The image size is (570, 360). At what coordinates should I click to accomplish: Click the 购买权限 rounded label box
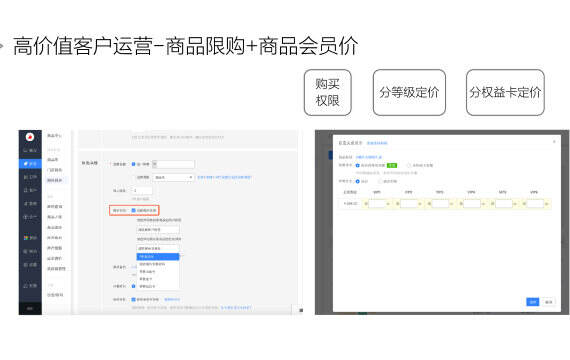[x=328, y=93]
